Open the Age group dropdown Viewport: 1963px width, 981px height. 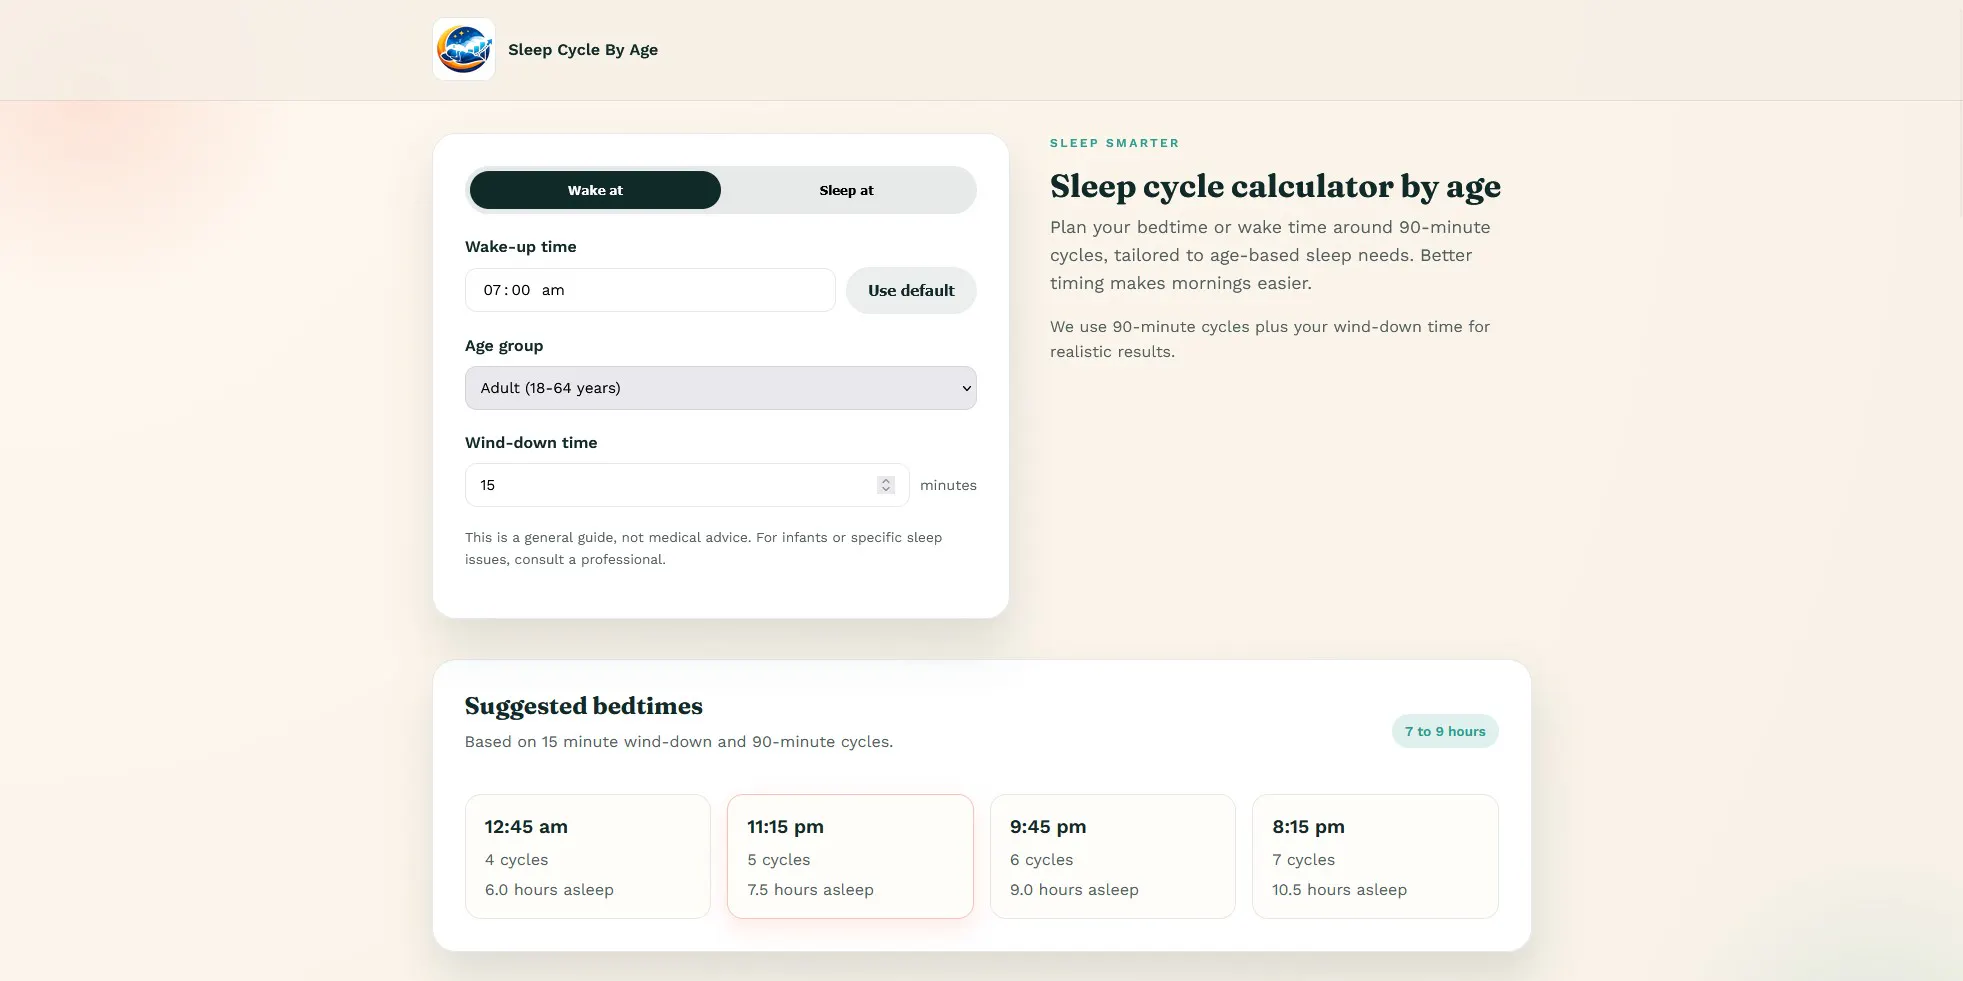click(x=721, y=388)
